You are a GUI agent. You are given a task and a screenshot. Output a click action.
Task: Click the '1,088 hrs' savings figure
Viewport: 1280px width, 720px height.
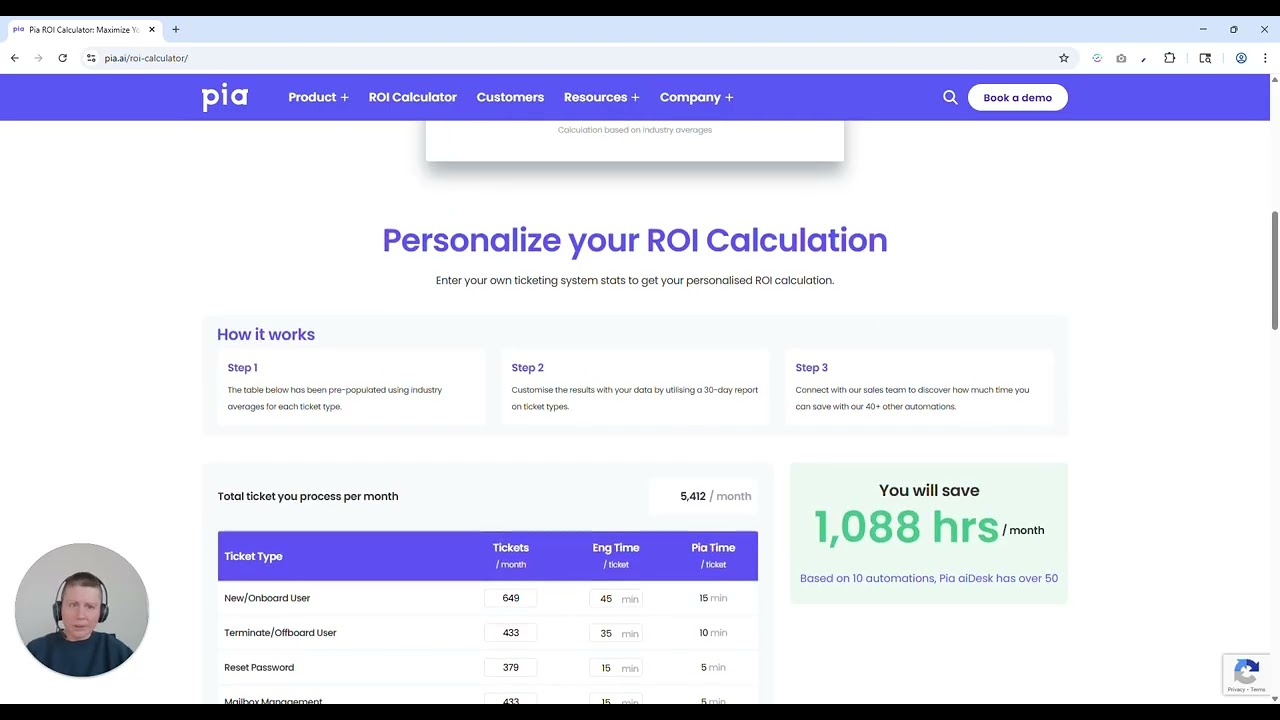(x=906, y=528)
